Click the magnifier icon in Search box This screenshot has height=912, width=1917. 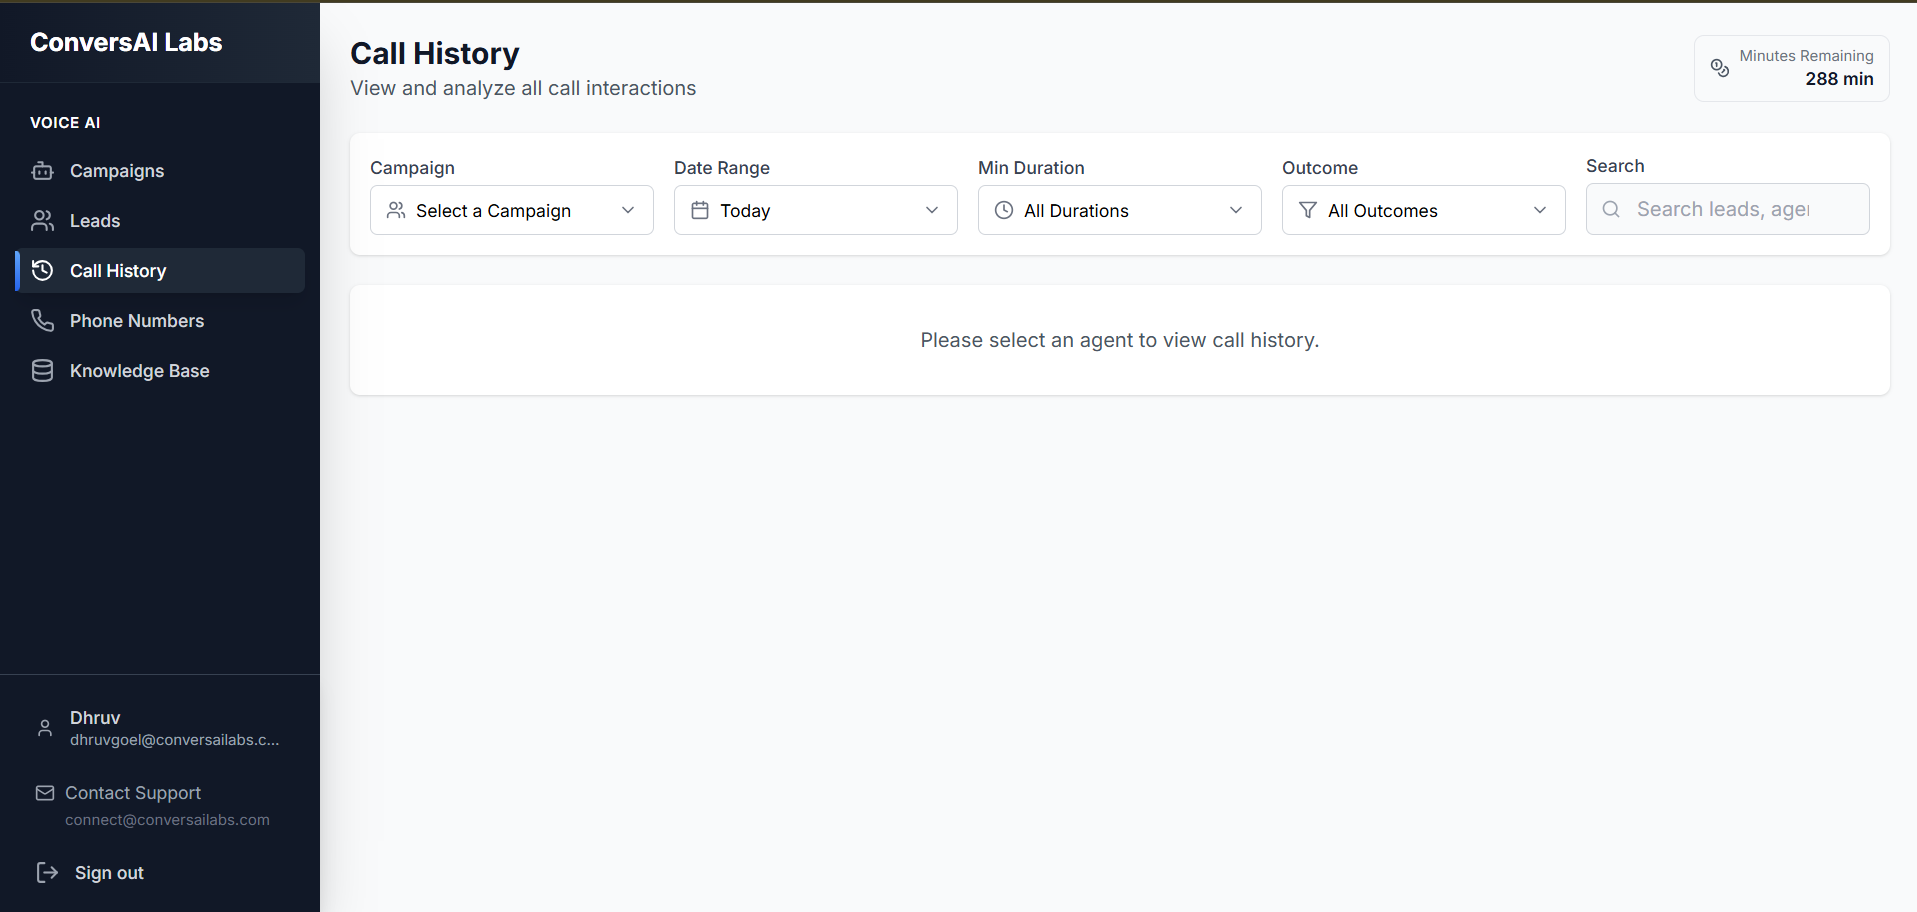(1611, 209)
